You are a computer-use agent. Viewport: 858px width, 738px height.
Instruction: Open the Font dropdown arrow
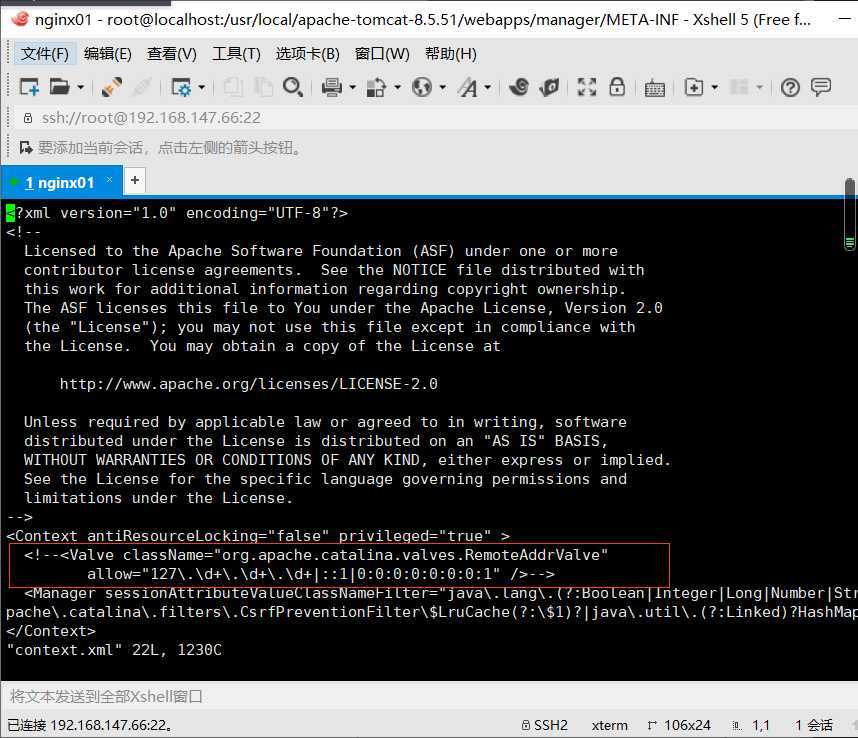coord(487,87)
